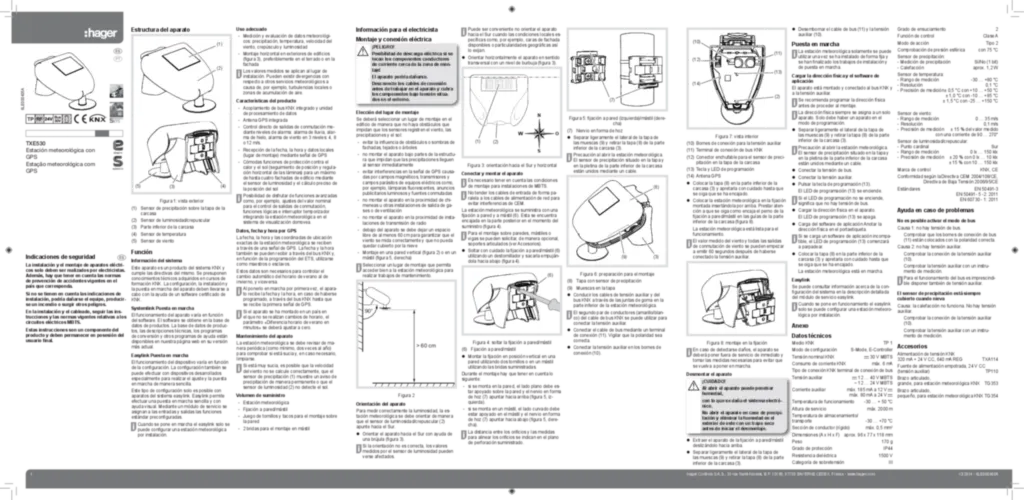Select the 'Uso adecuado' heading
1024x500 pixels.
tap(249, 29)
